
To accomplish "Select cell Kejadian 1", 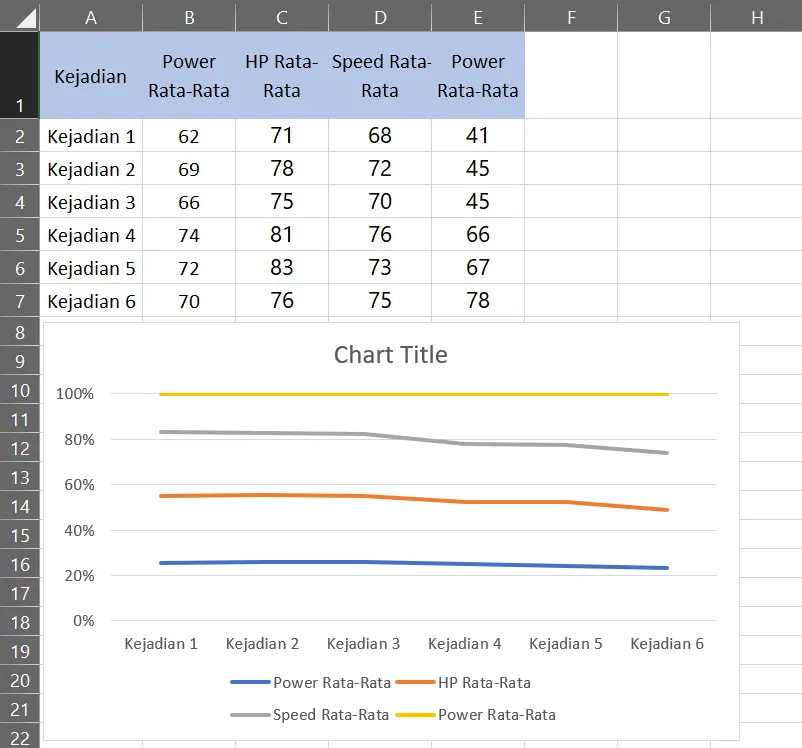I will [x=91, y=136].
